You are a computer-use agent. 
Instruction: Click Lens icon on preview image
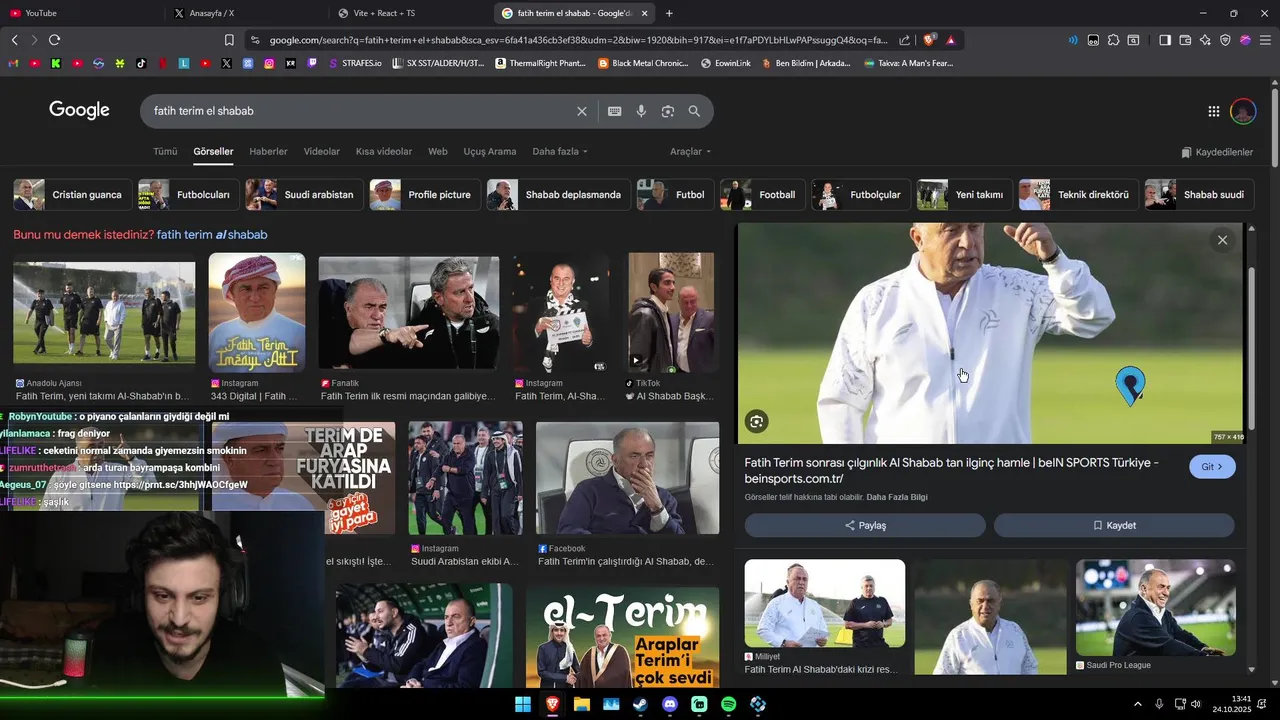coord(756,422)
